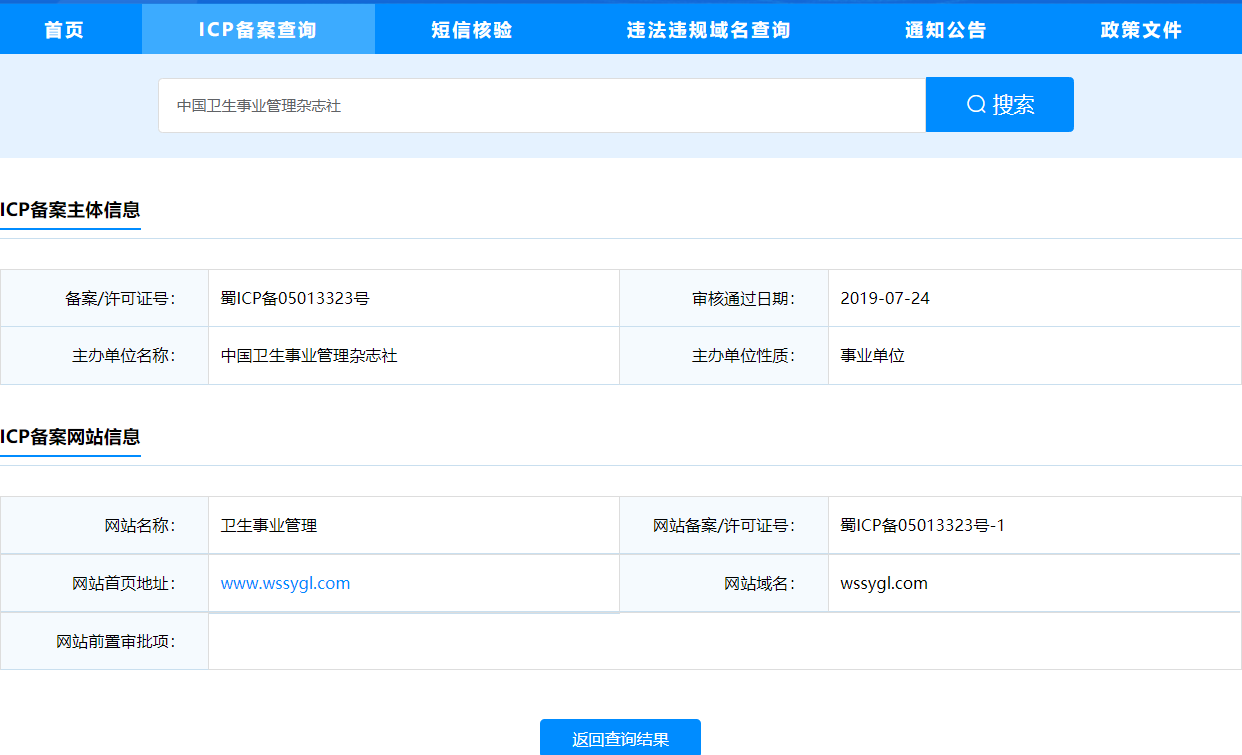Image resolution: width=1242 pixels, height=755 pixels.
Task: Click the 搜索 search button
Action: 1000,105
